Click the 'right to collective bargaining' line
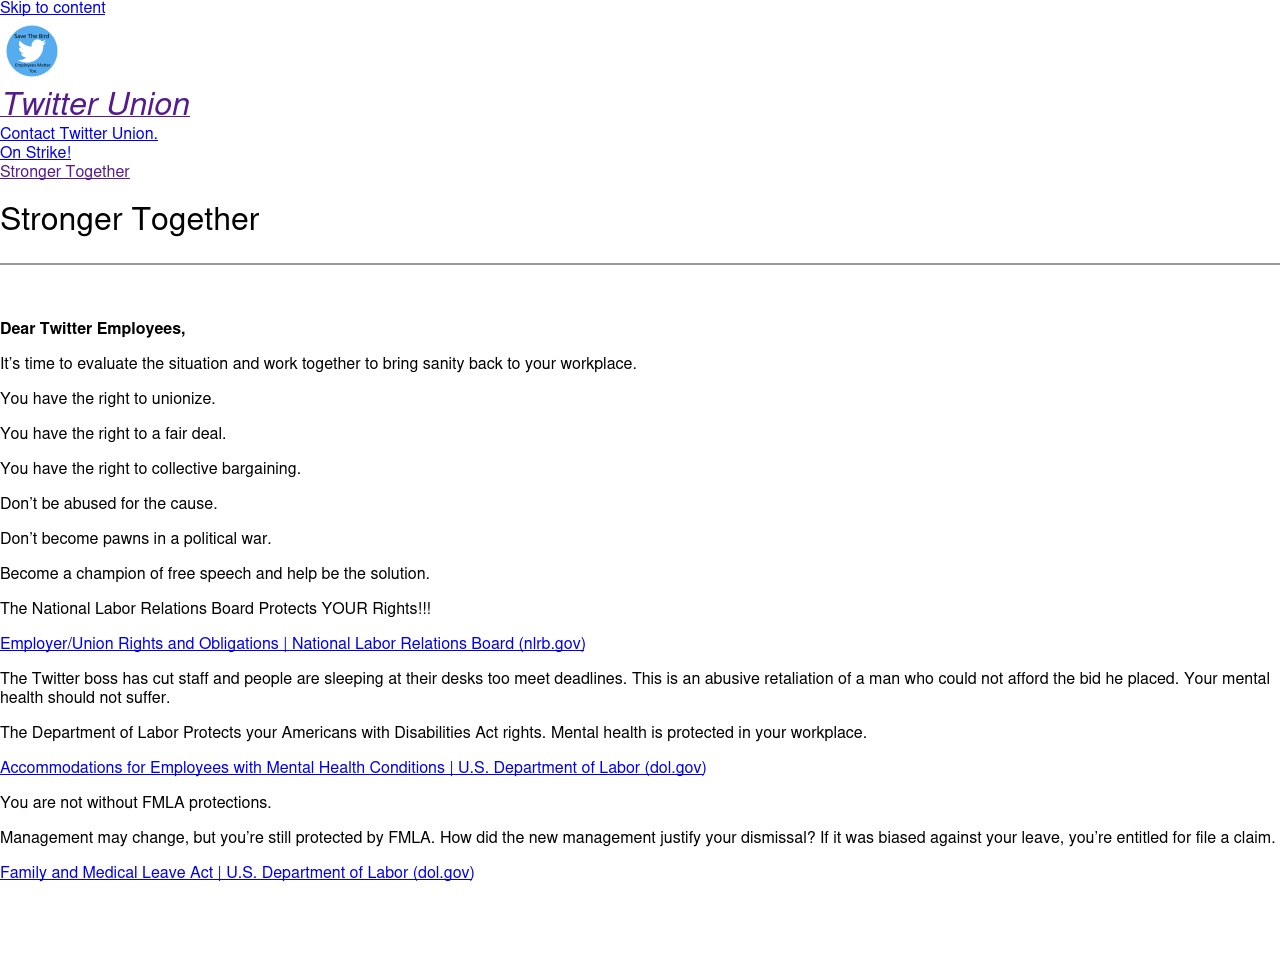The width and height of the screenshot is (1280, 960). pyautogui.click(x=150, y=469)
